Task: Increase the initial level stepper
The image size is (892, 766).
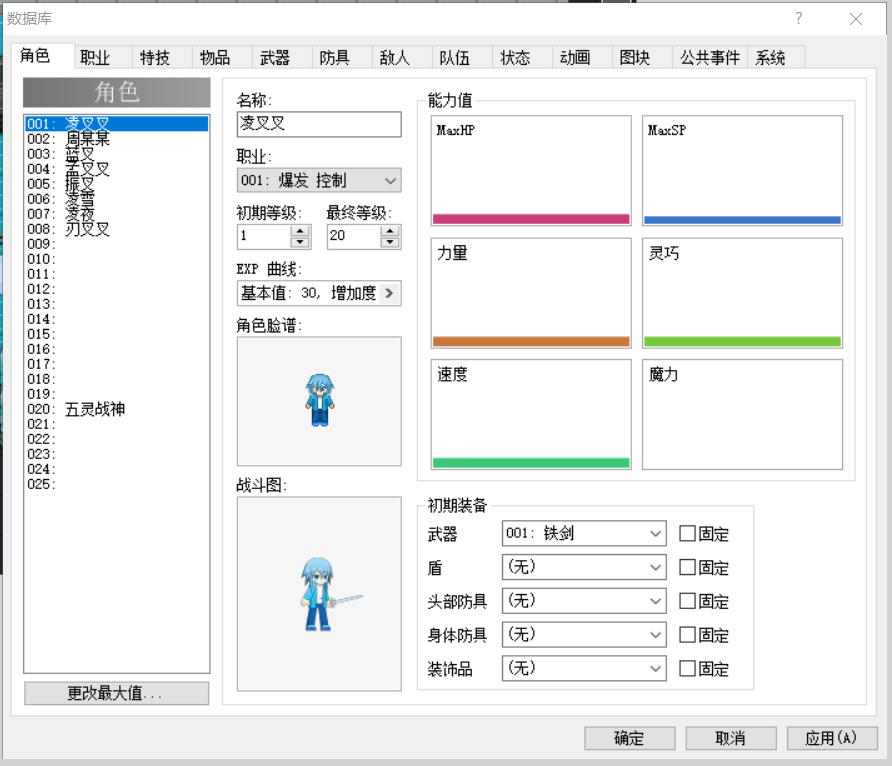Action: (x=300, y=230)
